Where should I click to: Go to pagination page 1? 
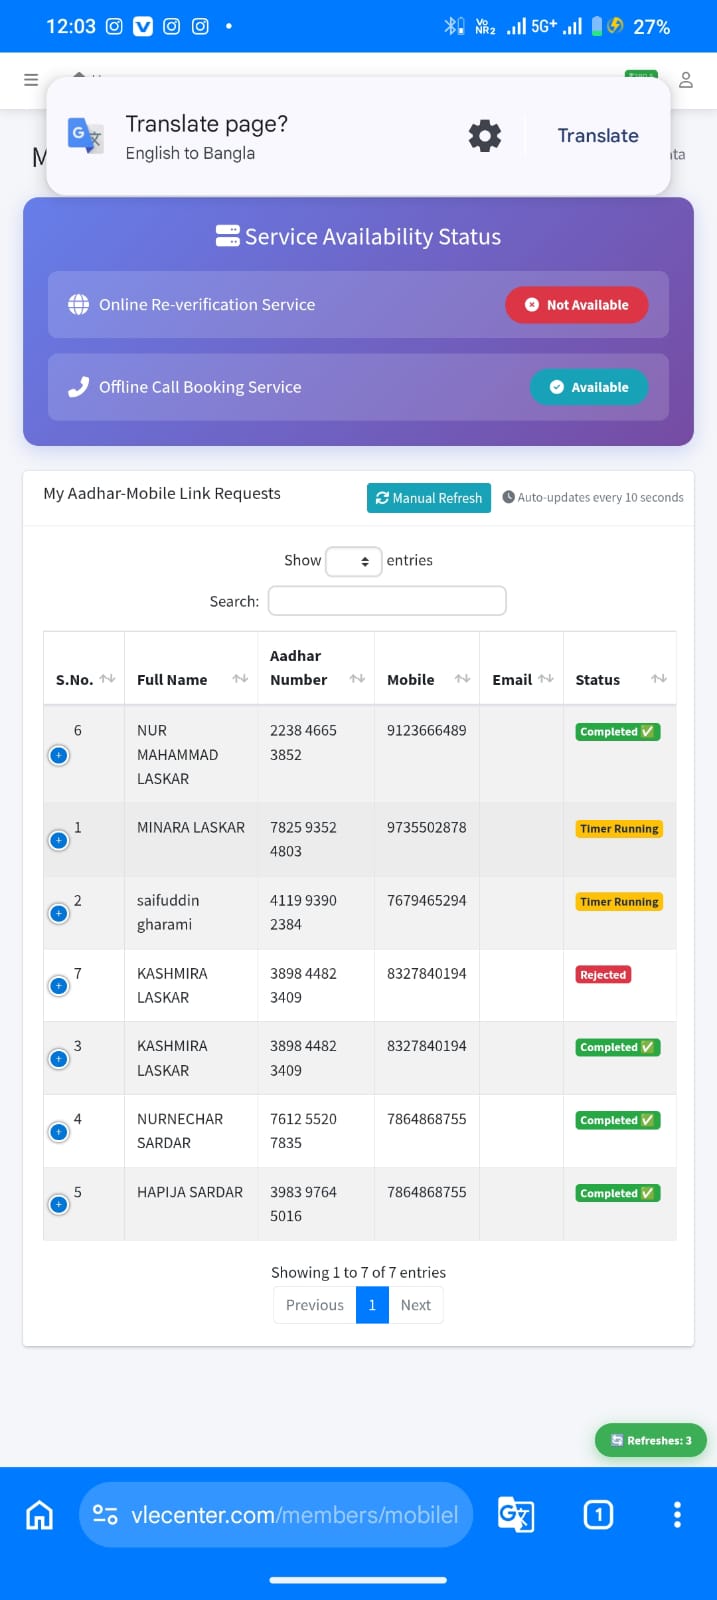(x=372, y=1305)
